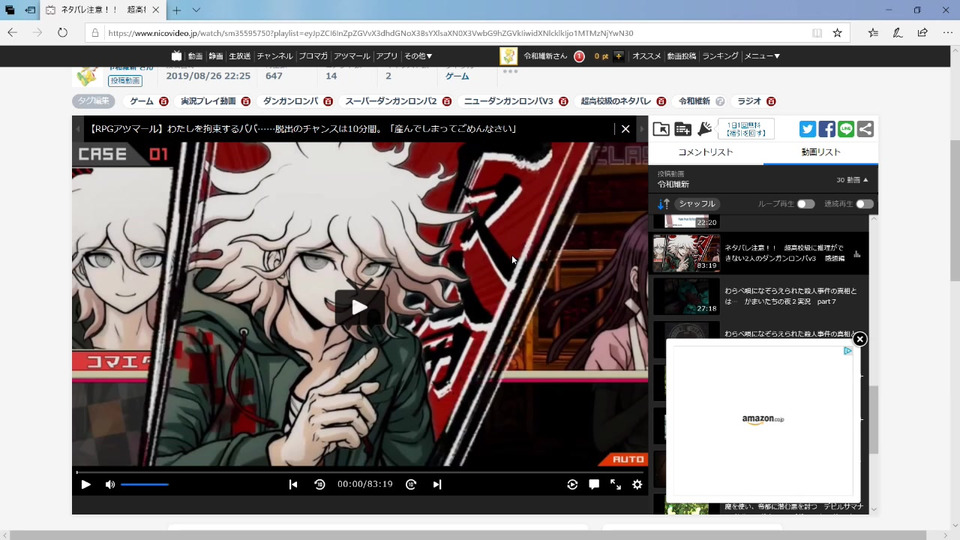Click the play button in player controls
Viewport: 960px width, 540px height.
86,484
